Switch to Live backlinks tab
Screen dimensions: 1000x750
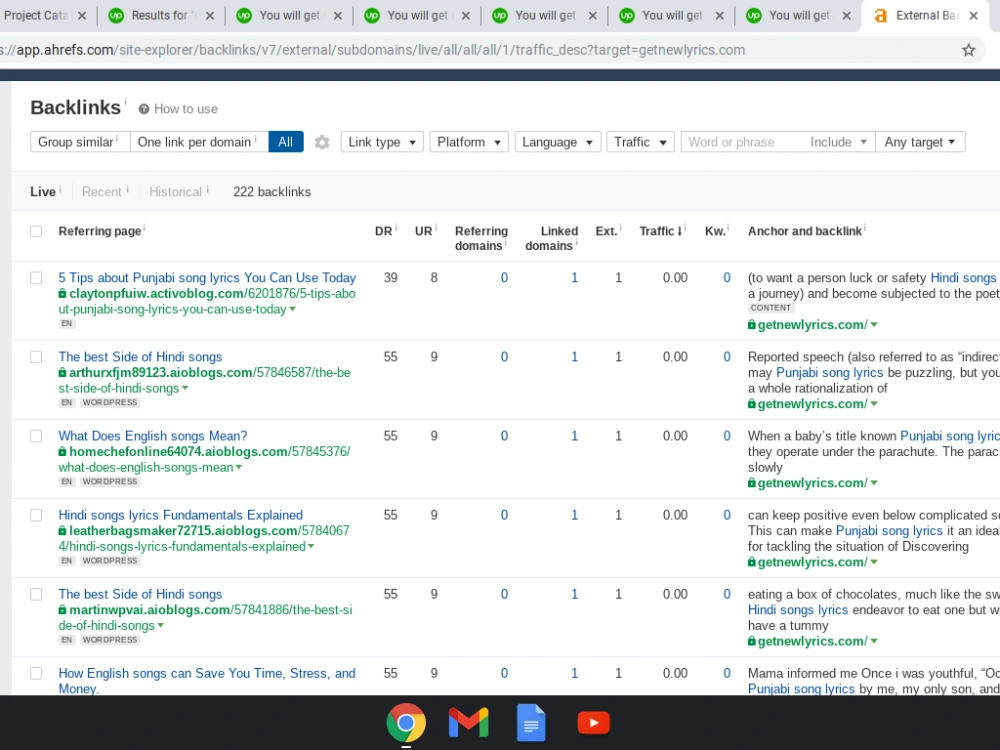(x=43, y=191)
